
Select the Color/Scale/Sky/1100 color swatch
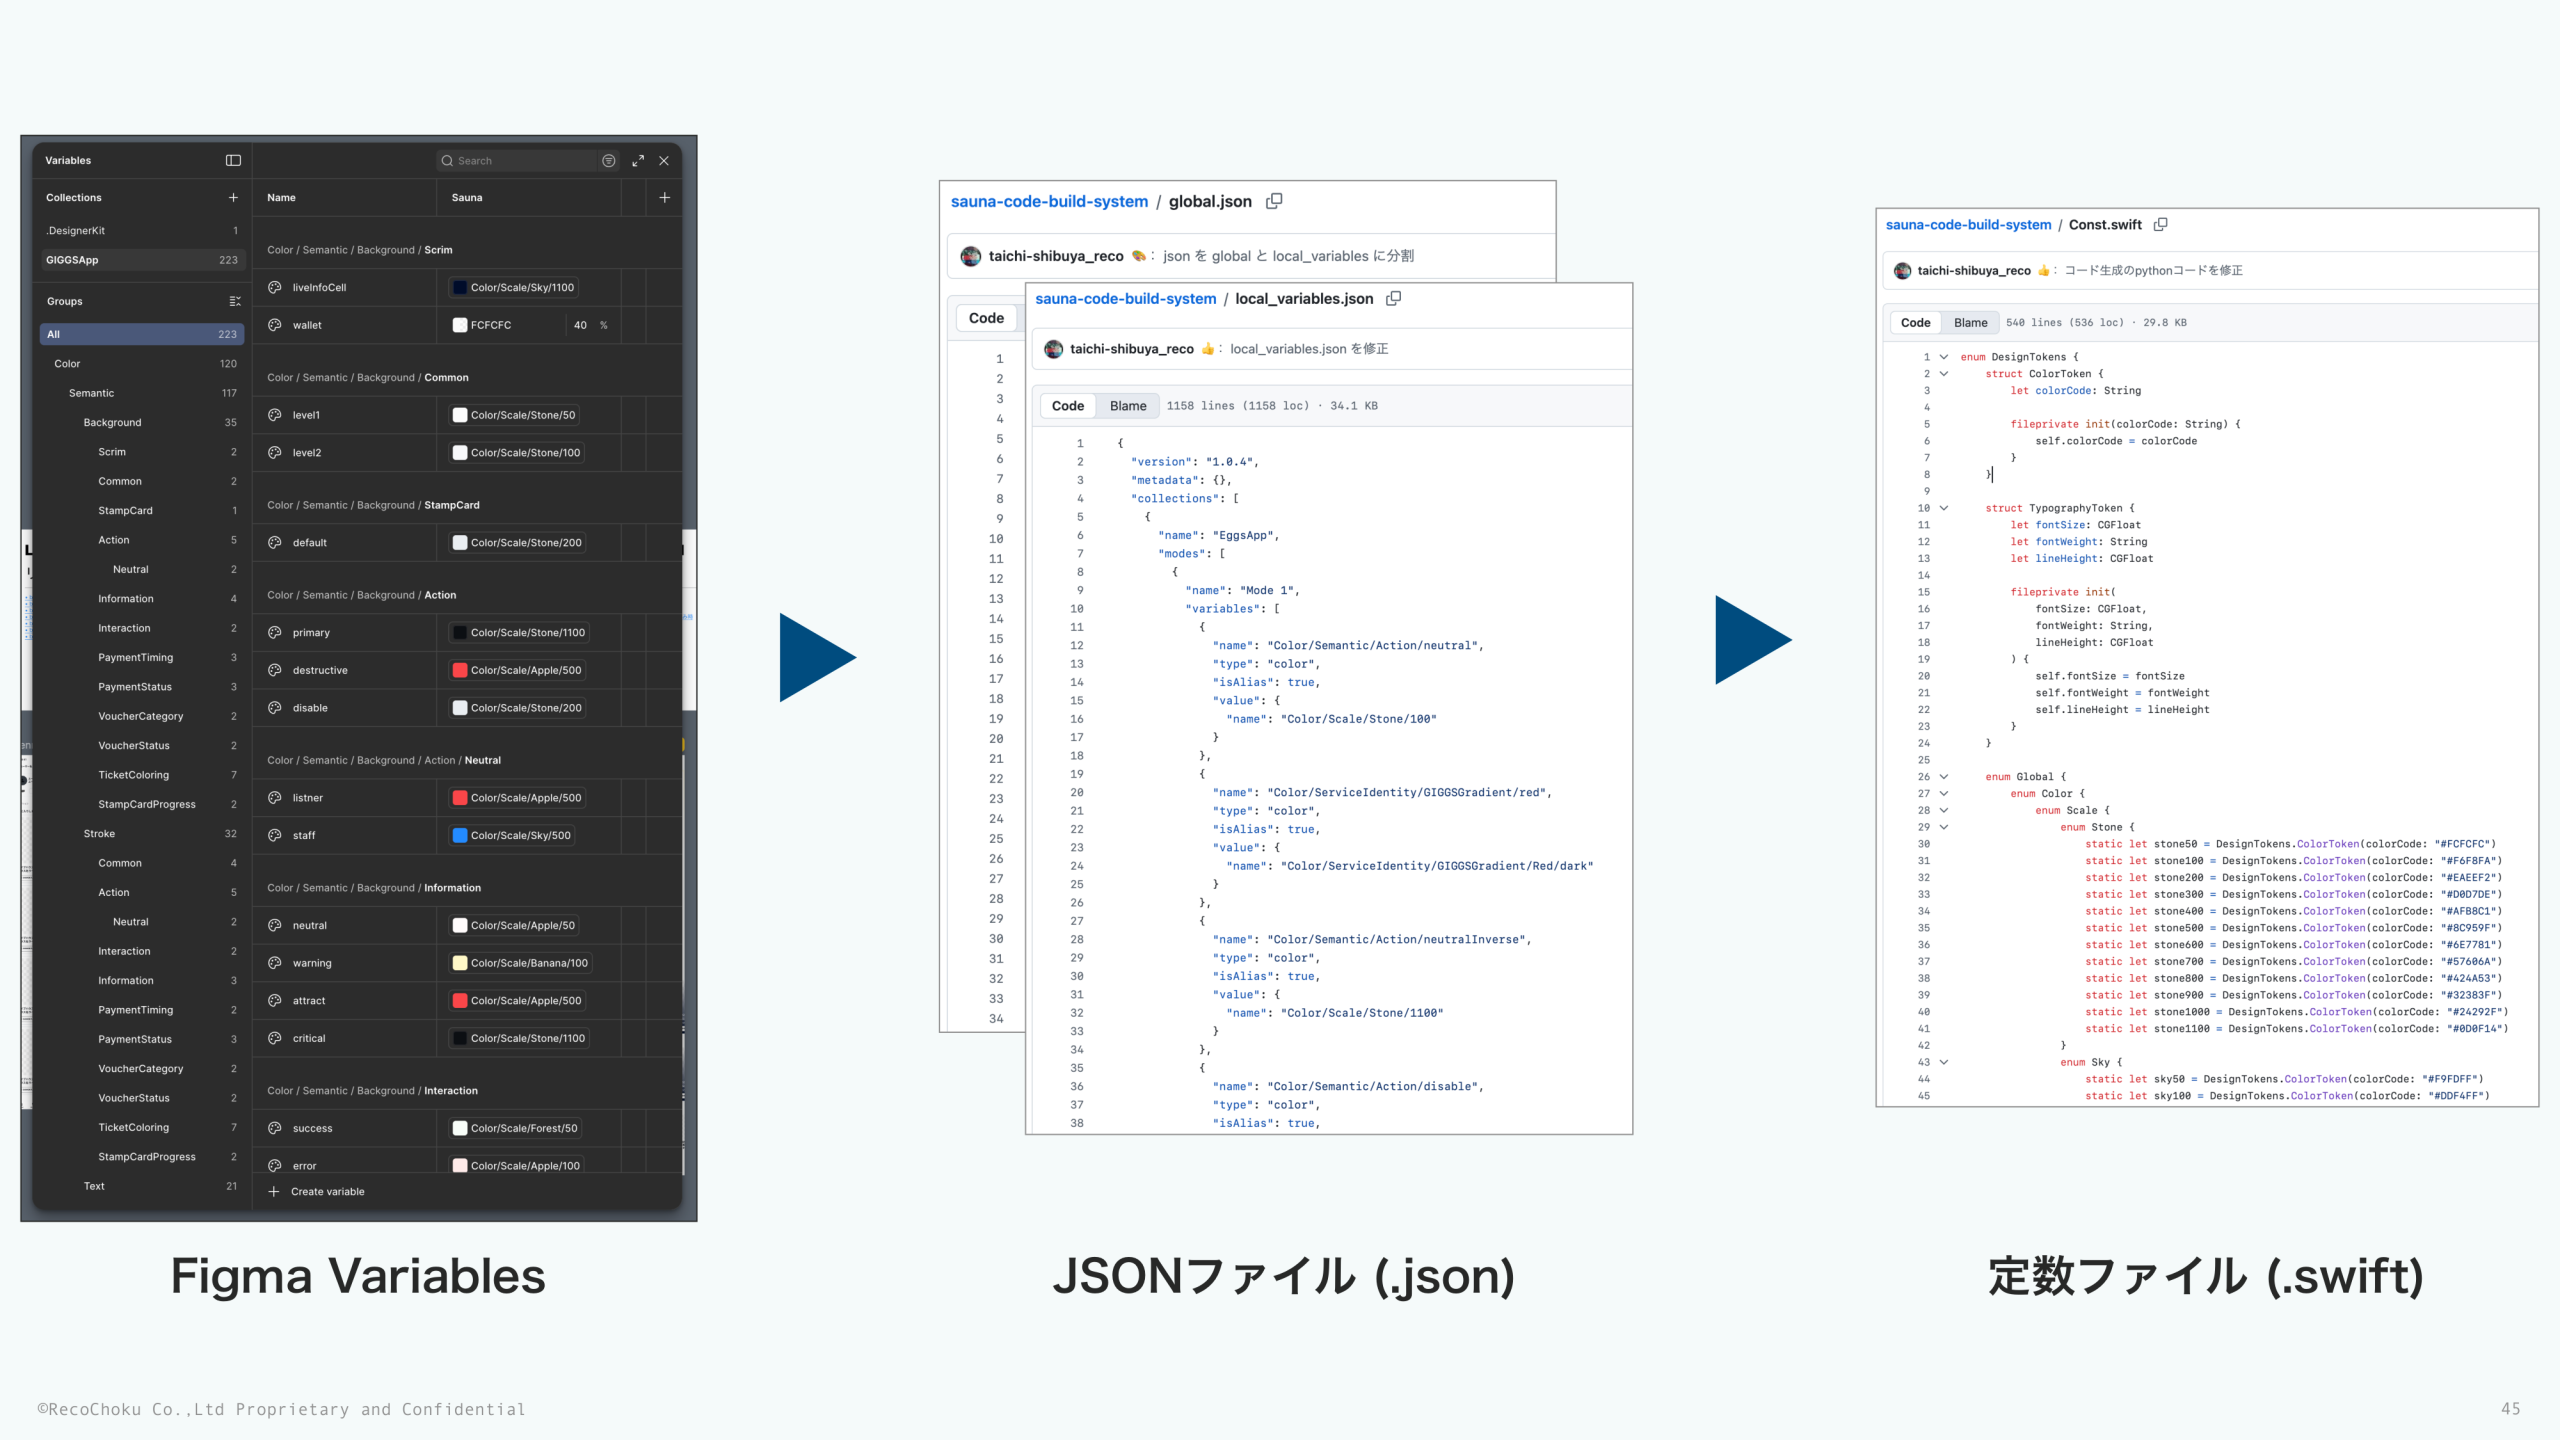pos(460,288)
